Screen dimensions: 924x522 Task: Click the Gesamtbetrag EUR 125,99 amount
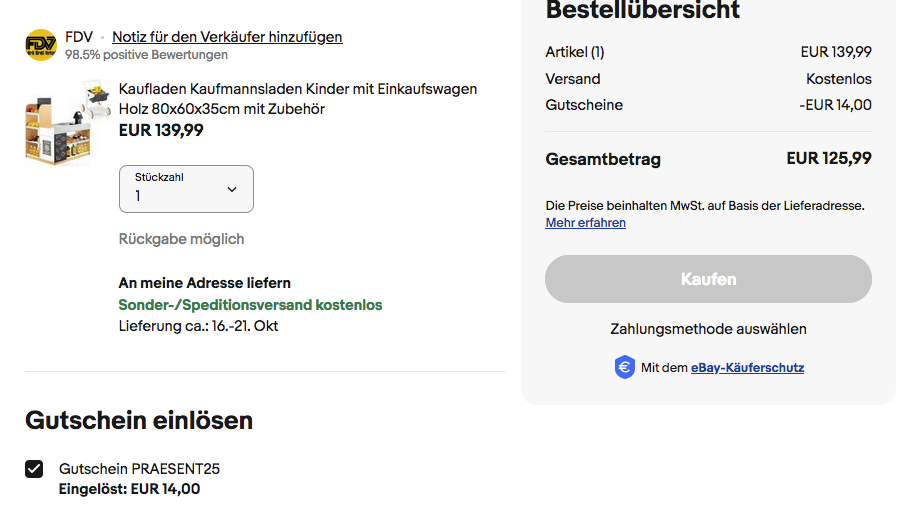click(x=828, y=158)
